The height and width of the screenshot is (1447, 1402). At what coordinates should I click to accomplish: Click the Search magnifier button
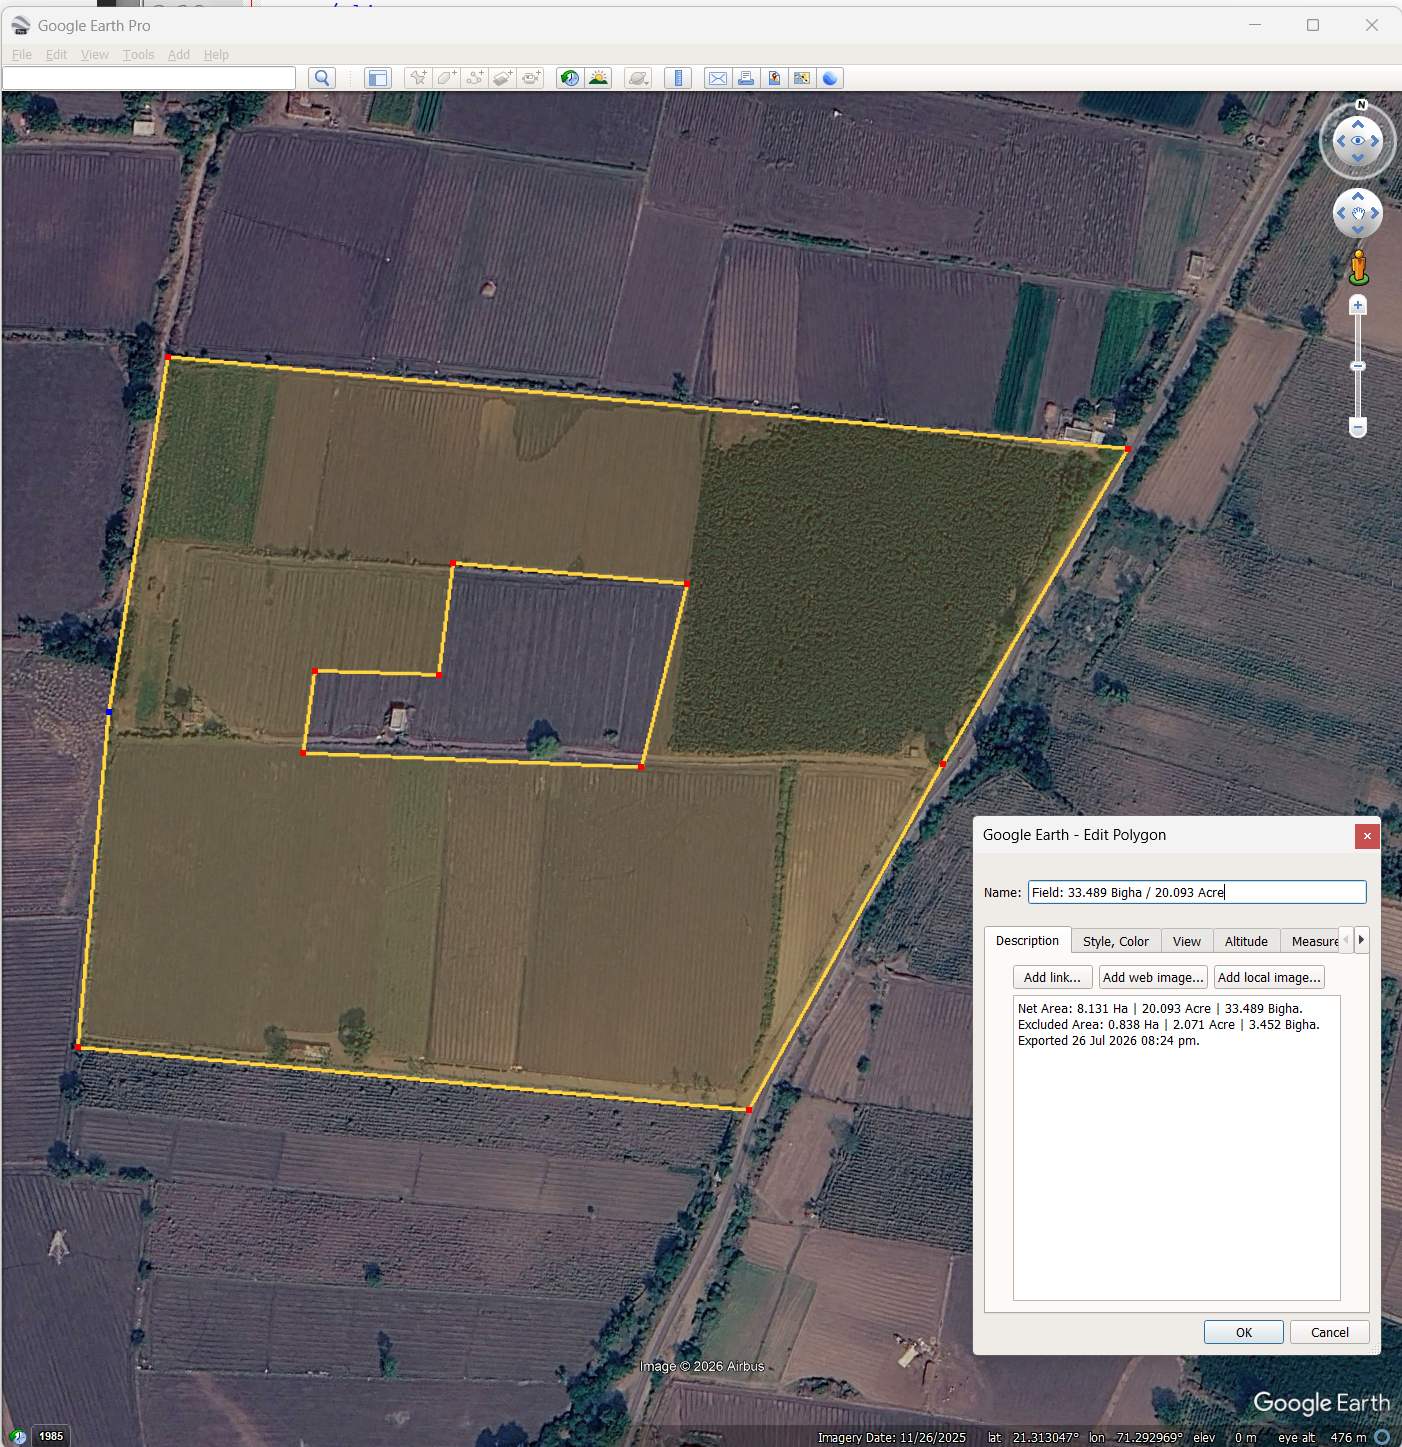click(x=322, y=78)
